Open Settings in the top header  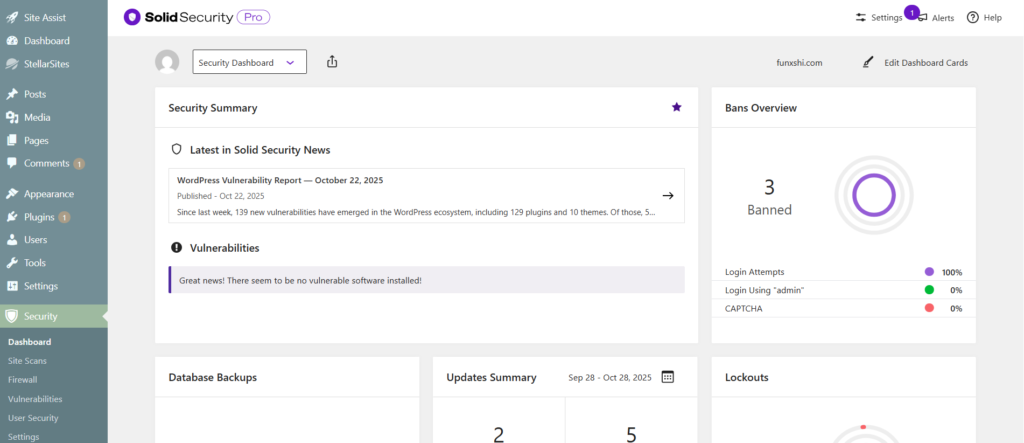878,18
